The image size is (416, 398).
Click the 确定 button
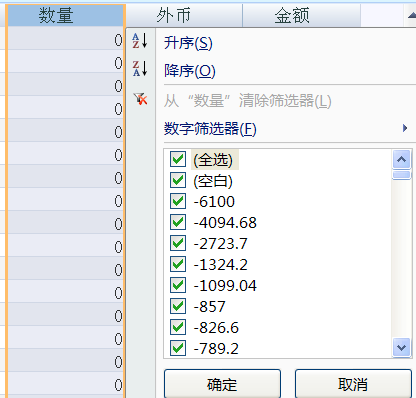click(222, 384)
